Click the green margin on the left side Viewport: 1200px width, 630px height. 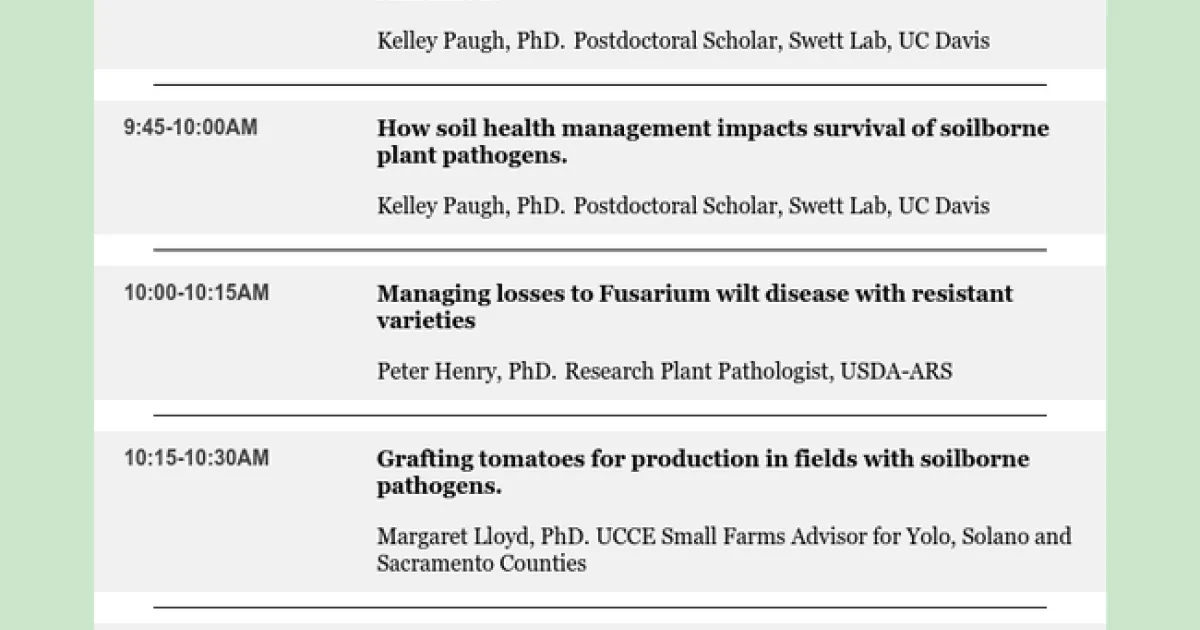pos(46,315)
